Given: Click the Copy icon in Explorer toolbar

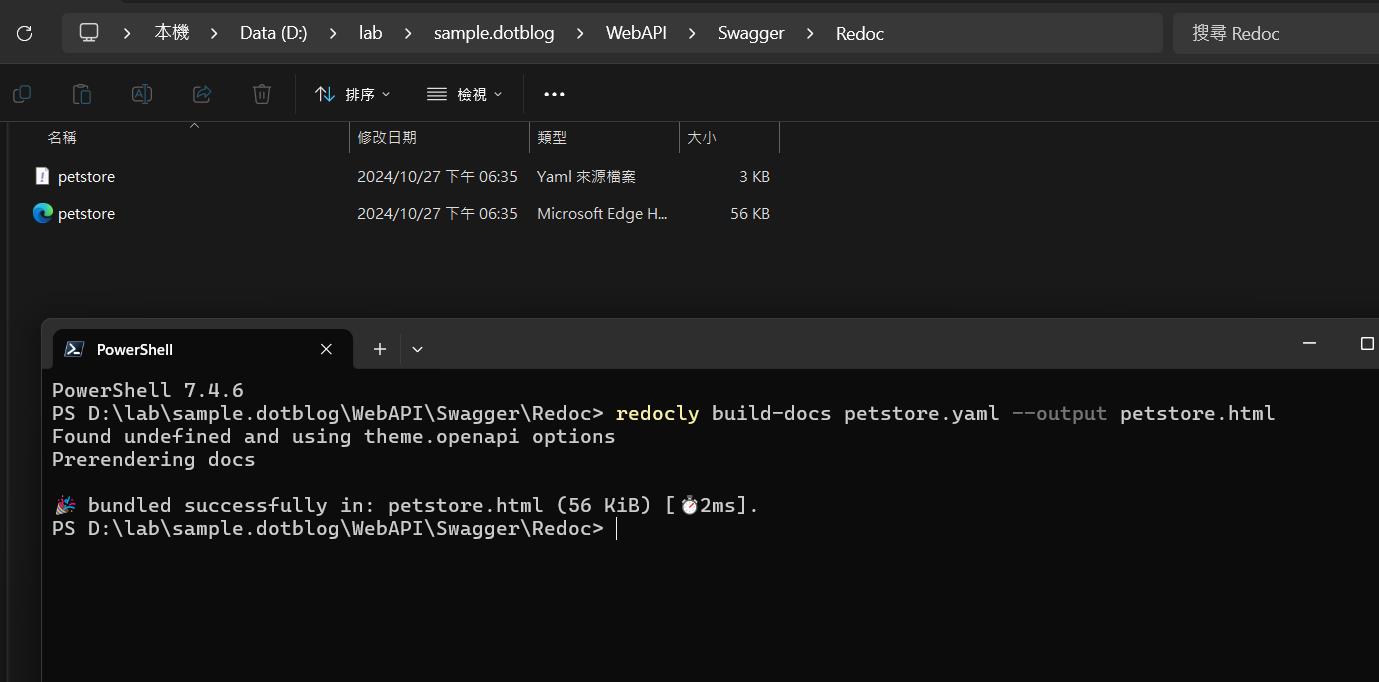Looking at the screenshot, I should [x=22, y=94].
